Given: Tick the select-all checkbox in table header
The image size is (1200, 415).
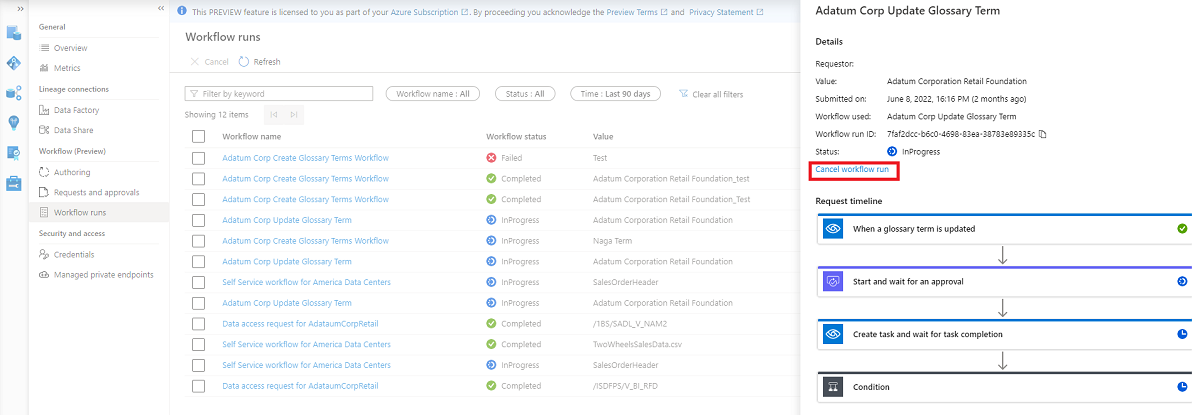Looking at the screenshot, I should coord(198,136).
